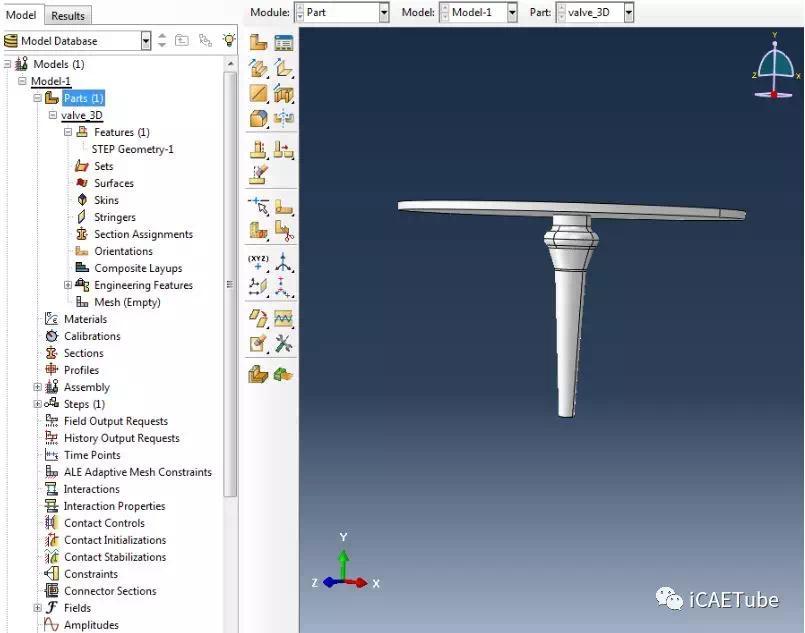Select Mesh (Empty) in the tree

(x=127, y=302)
